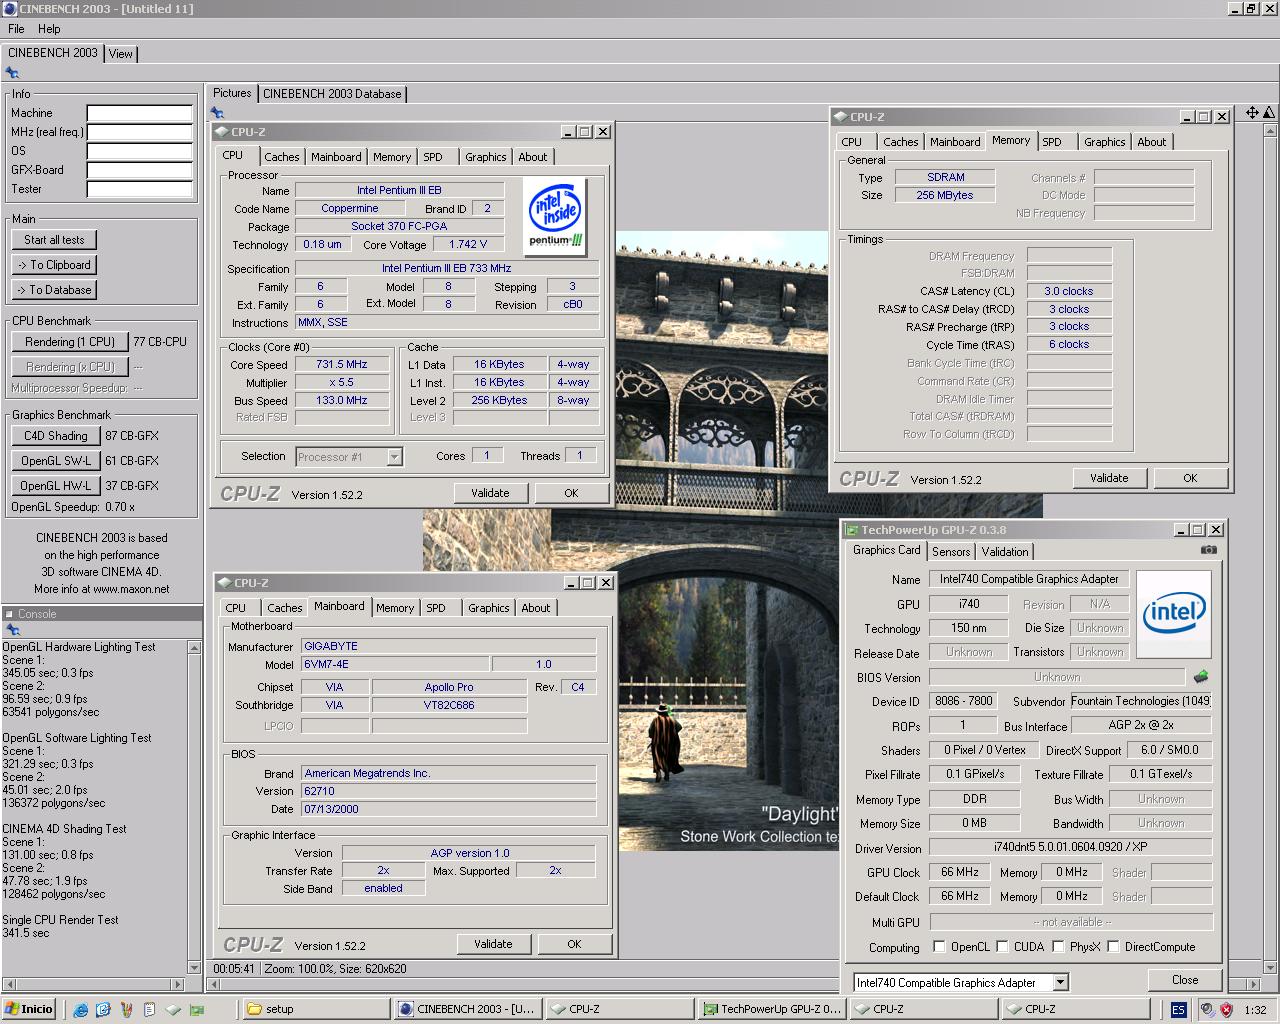Switch to the View tab in CINEBENCH
The width and height of the screenshot is (1280, 1024).
click(121, 54)
